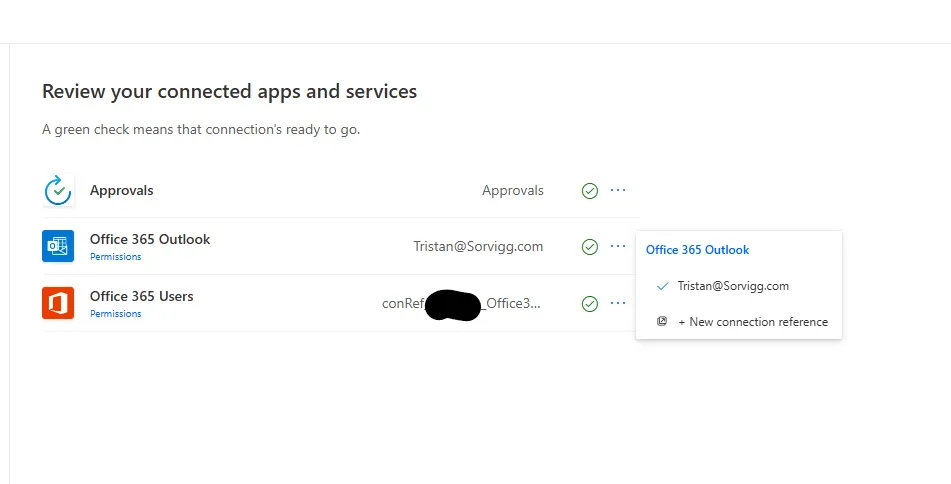Viewport: 951px width, 484px height.
Task: Click green check mark in Approvals row
Action: tap(590, 191)
